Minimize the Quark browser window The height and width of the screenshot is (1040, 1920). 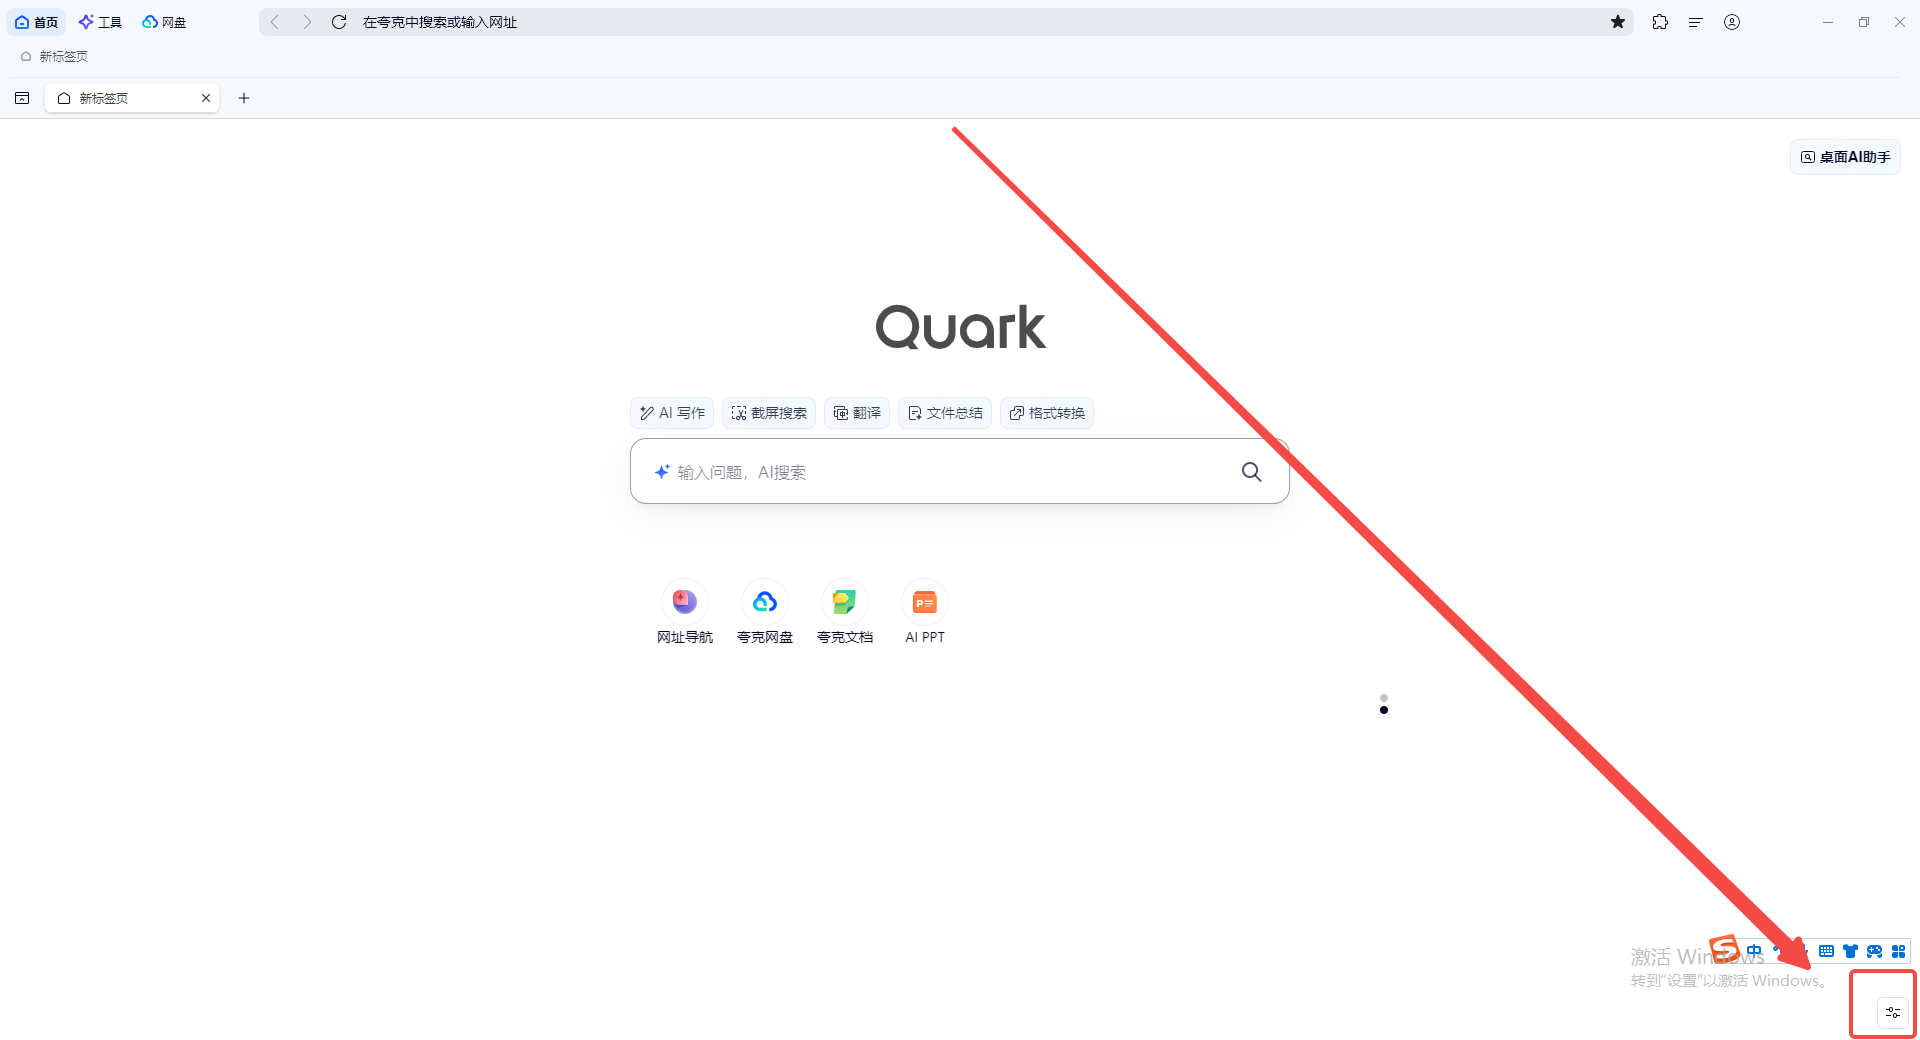[x=1828, y=22]
